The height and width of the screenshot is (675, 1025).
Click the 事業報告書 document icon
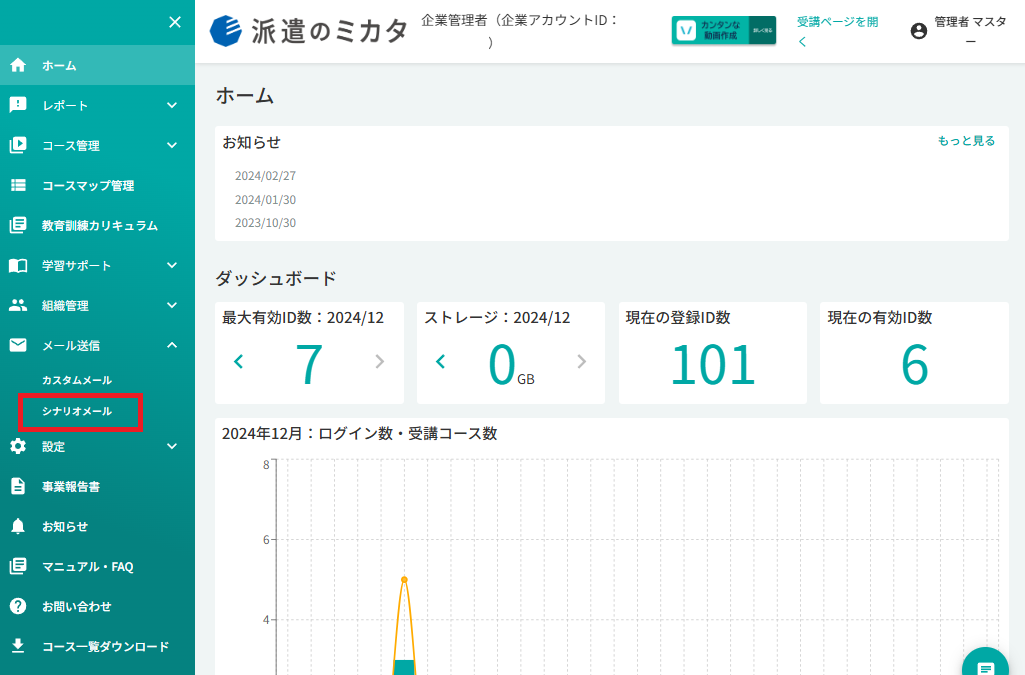18,486
